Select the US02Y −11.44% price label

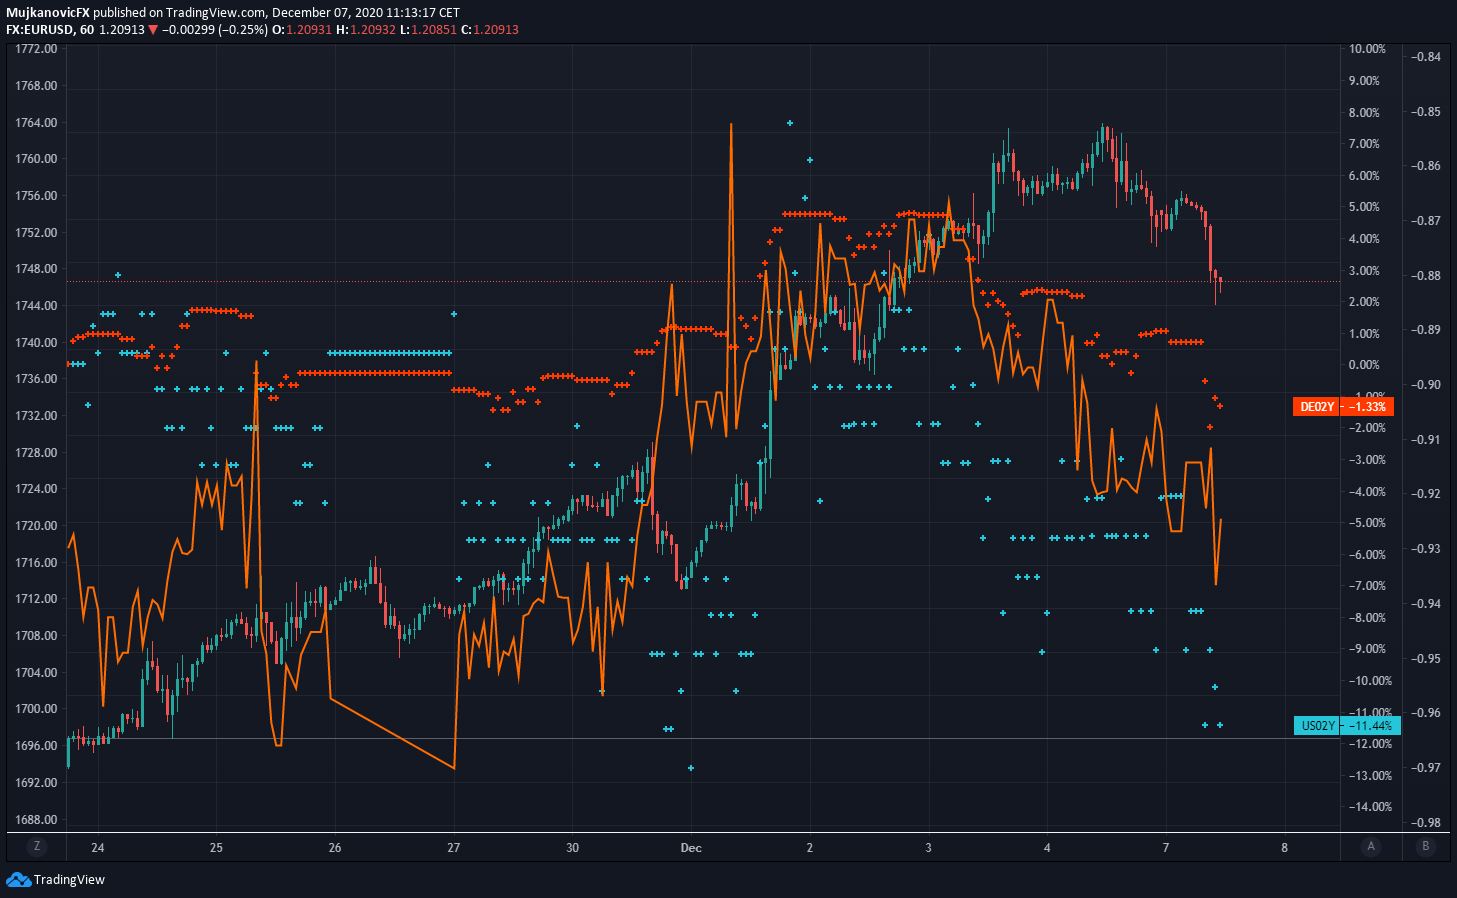tap(1347, 726)
